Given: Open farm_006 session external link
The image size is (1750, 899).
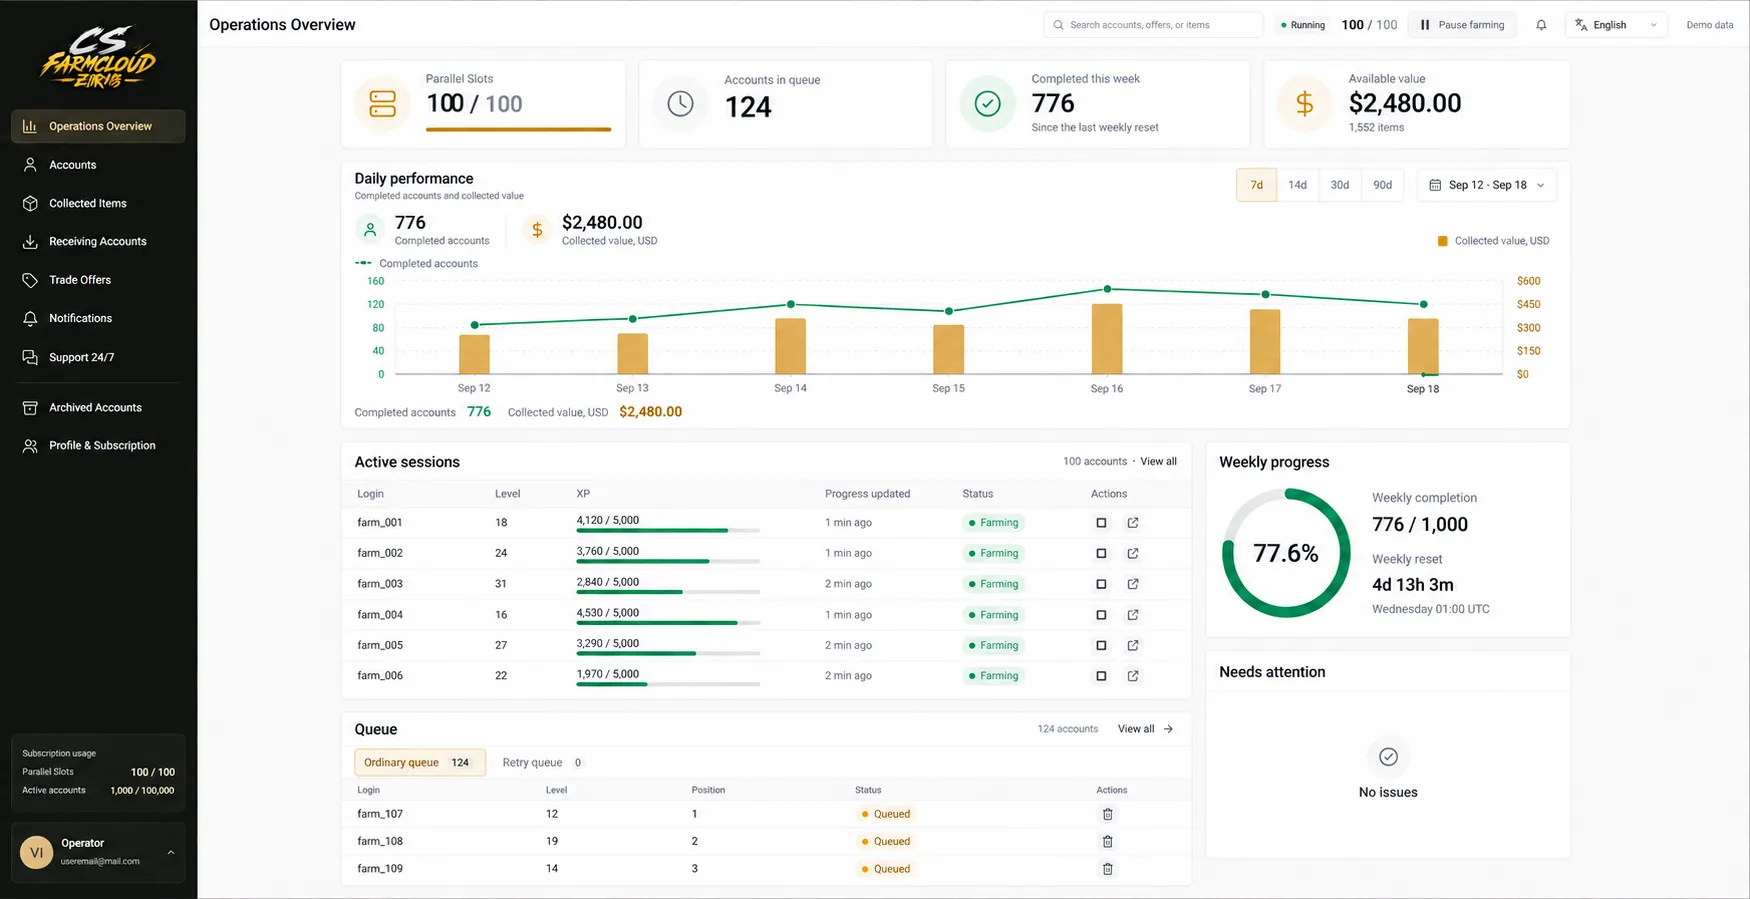Looking at the screenshot, I should (x=1133, y=676).
